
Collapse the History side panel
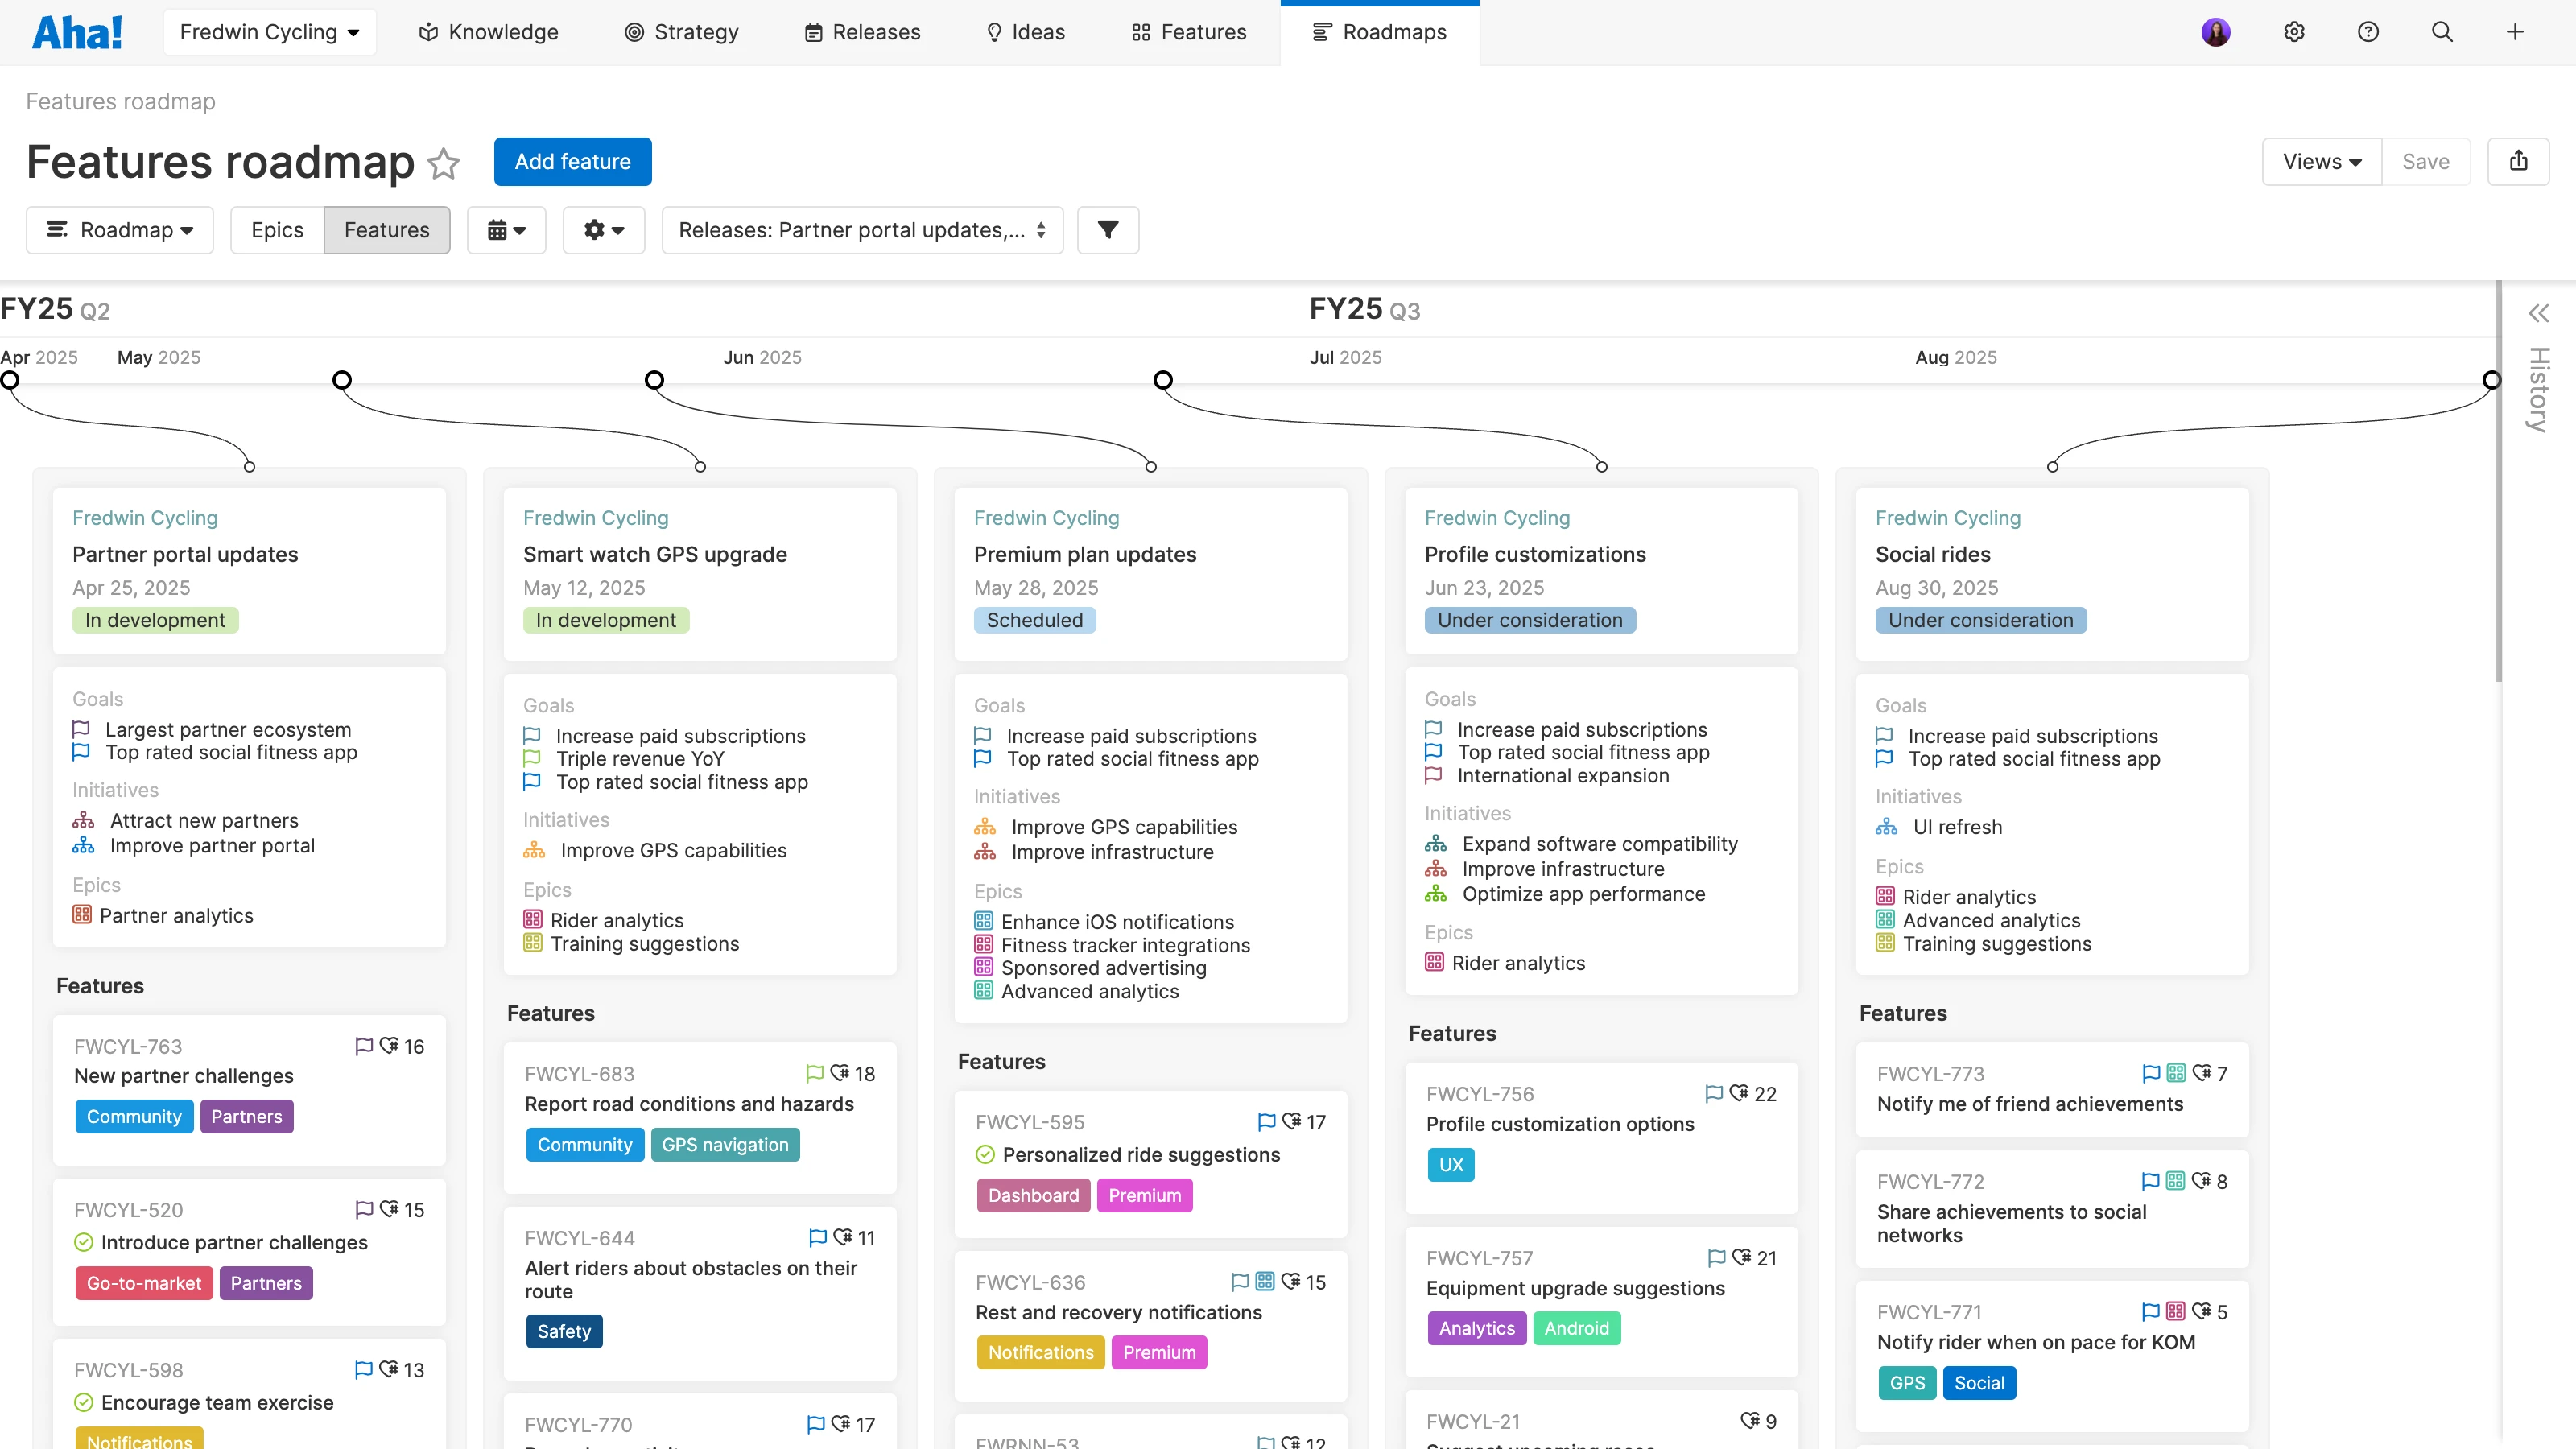pos(2538,314)
